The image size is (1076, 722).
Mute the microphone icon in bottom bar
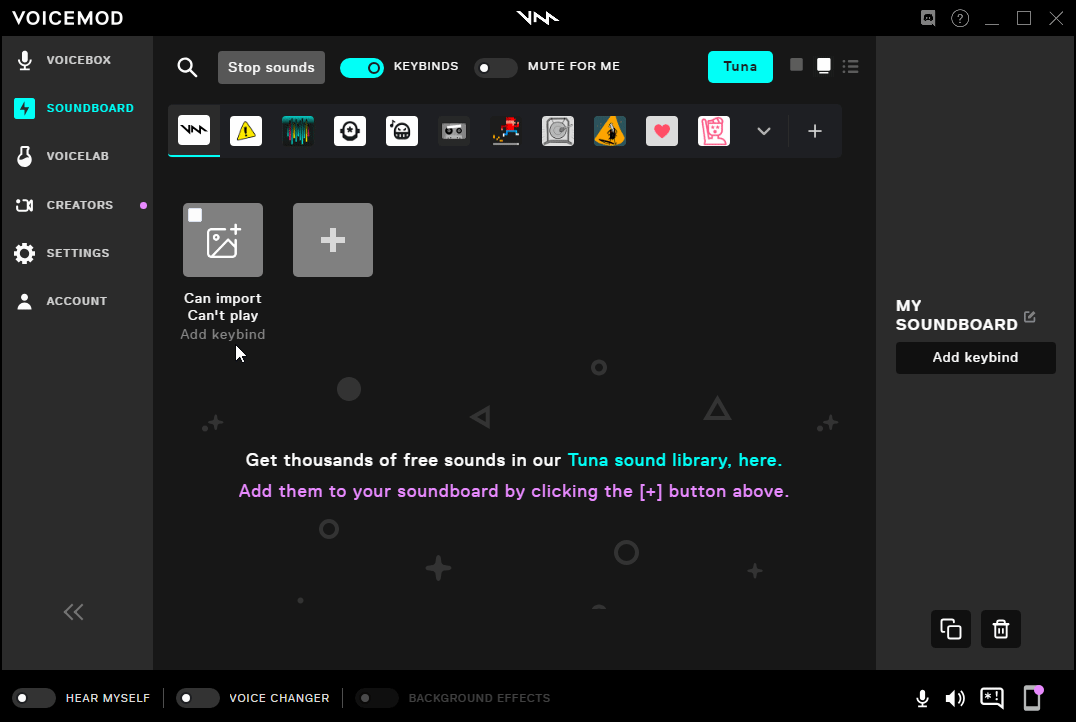pyautogui.click(x=922, y=698)
